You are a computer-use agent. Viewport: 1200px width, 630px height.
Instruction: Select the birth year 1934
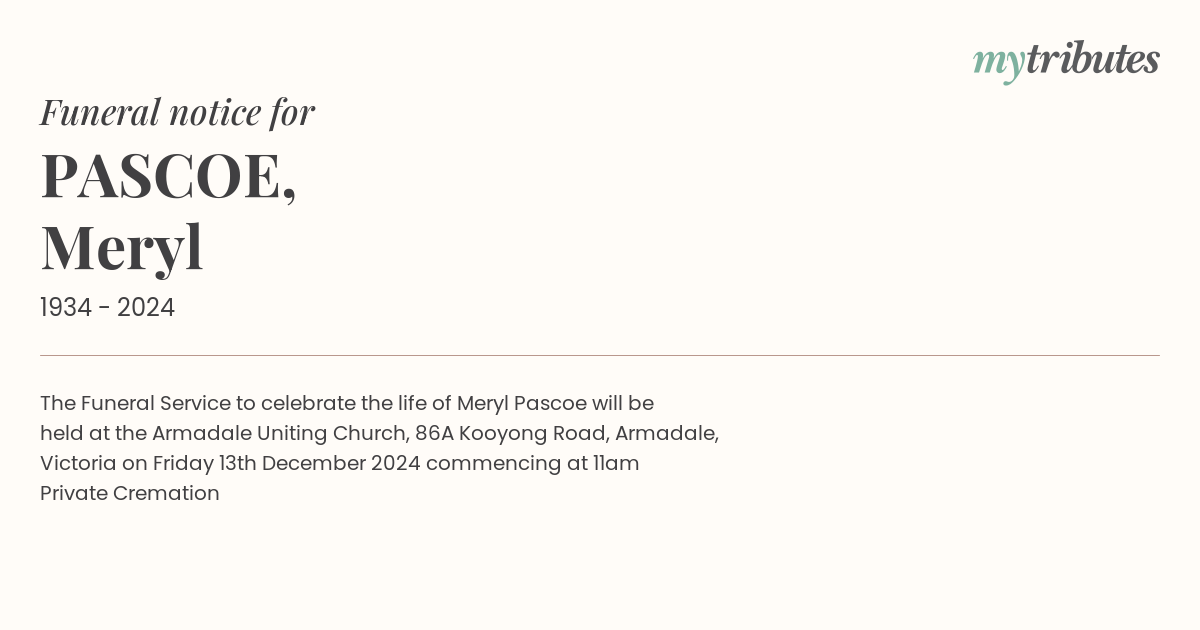click(x=66, y=308)
